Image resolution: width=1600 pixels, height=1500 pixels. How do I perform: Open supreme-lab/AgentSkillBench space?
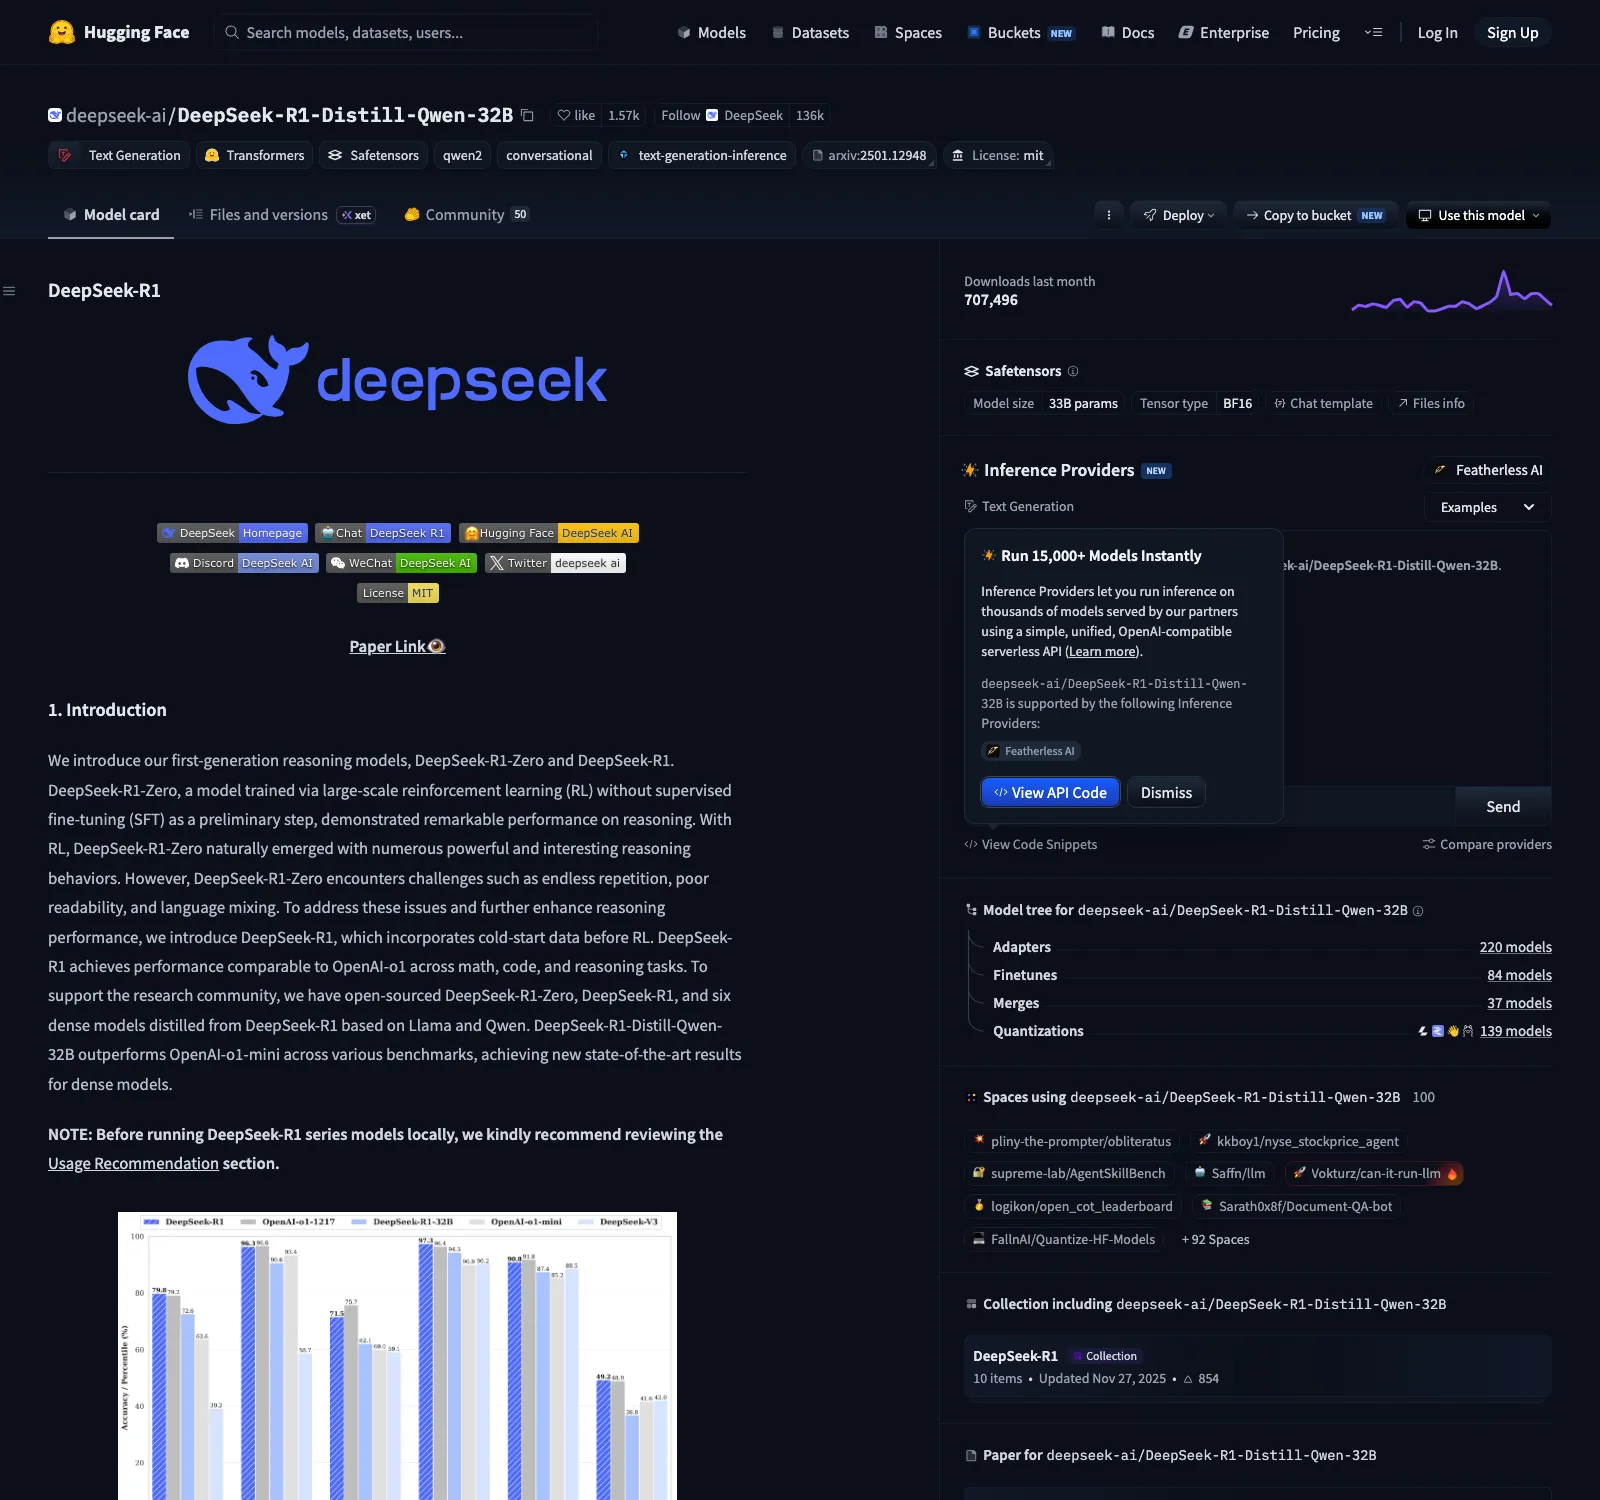click(x=1069, y=1173)
